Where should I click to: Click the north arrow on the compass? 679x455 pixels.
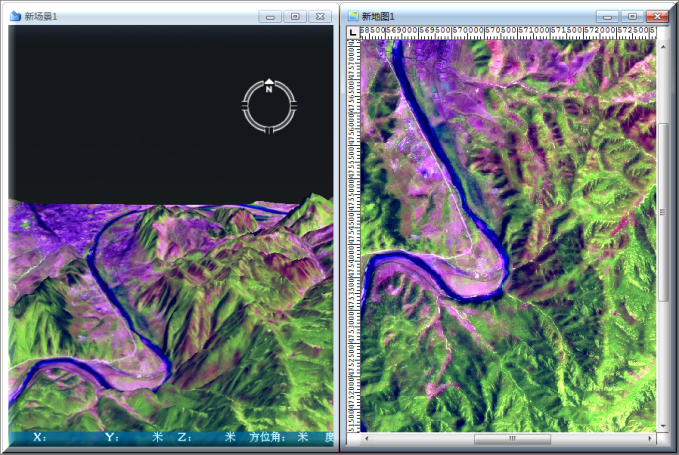(x=269, y=83)
